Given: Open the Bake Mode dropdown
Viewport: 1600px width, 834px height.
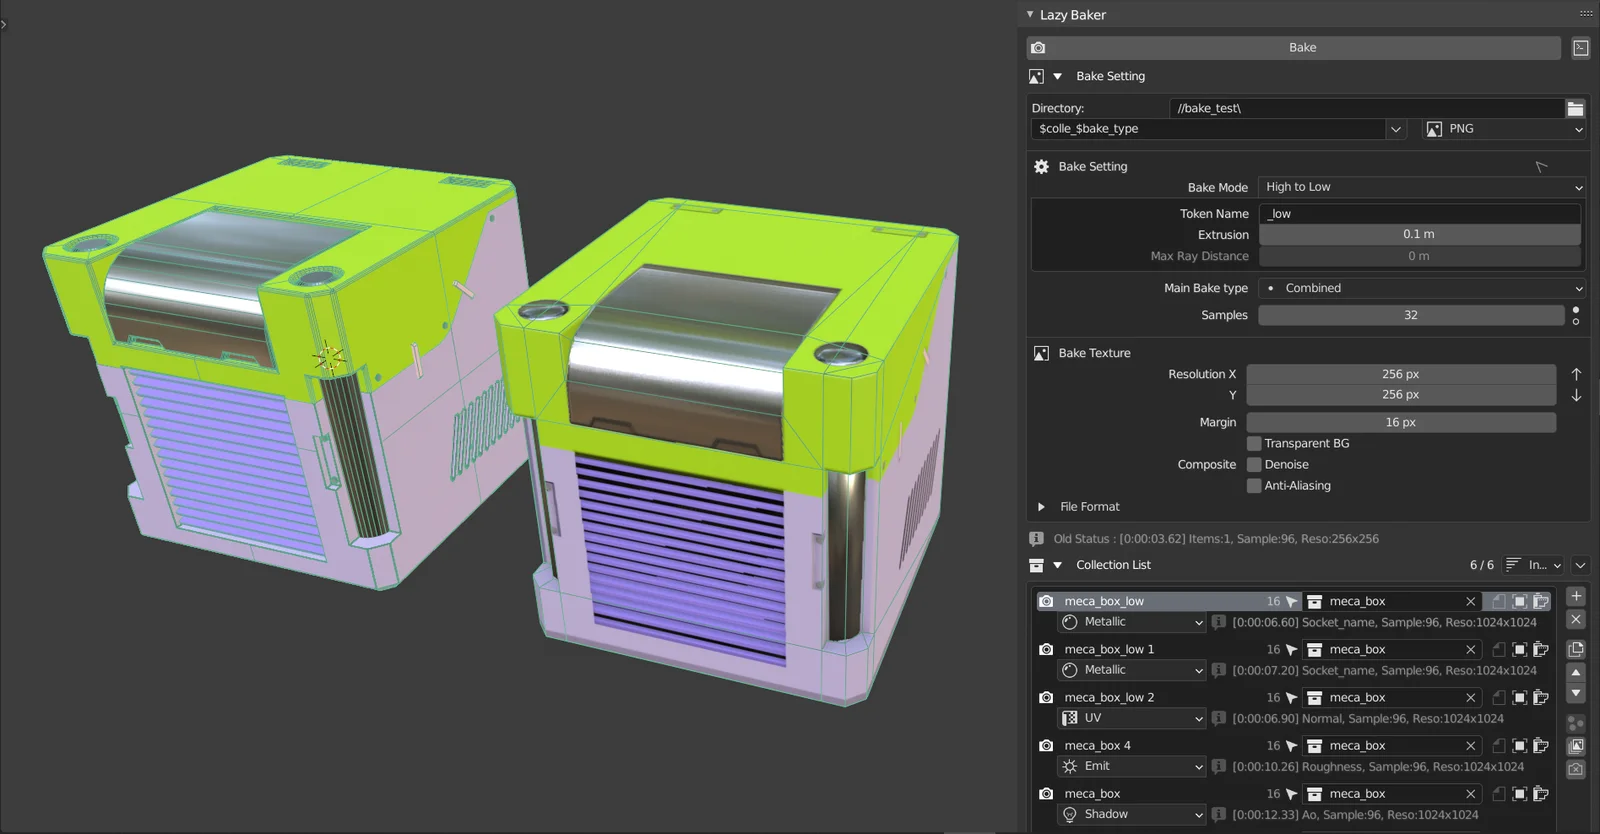Looking at the screenshot, I should click(x=1421, y=187).
